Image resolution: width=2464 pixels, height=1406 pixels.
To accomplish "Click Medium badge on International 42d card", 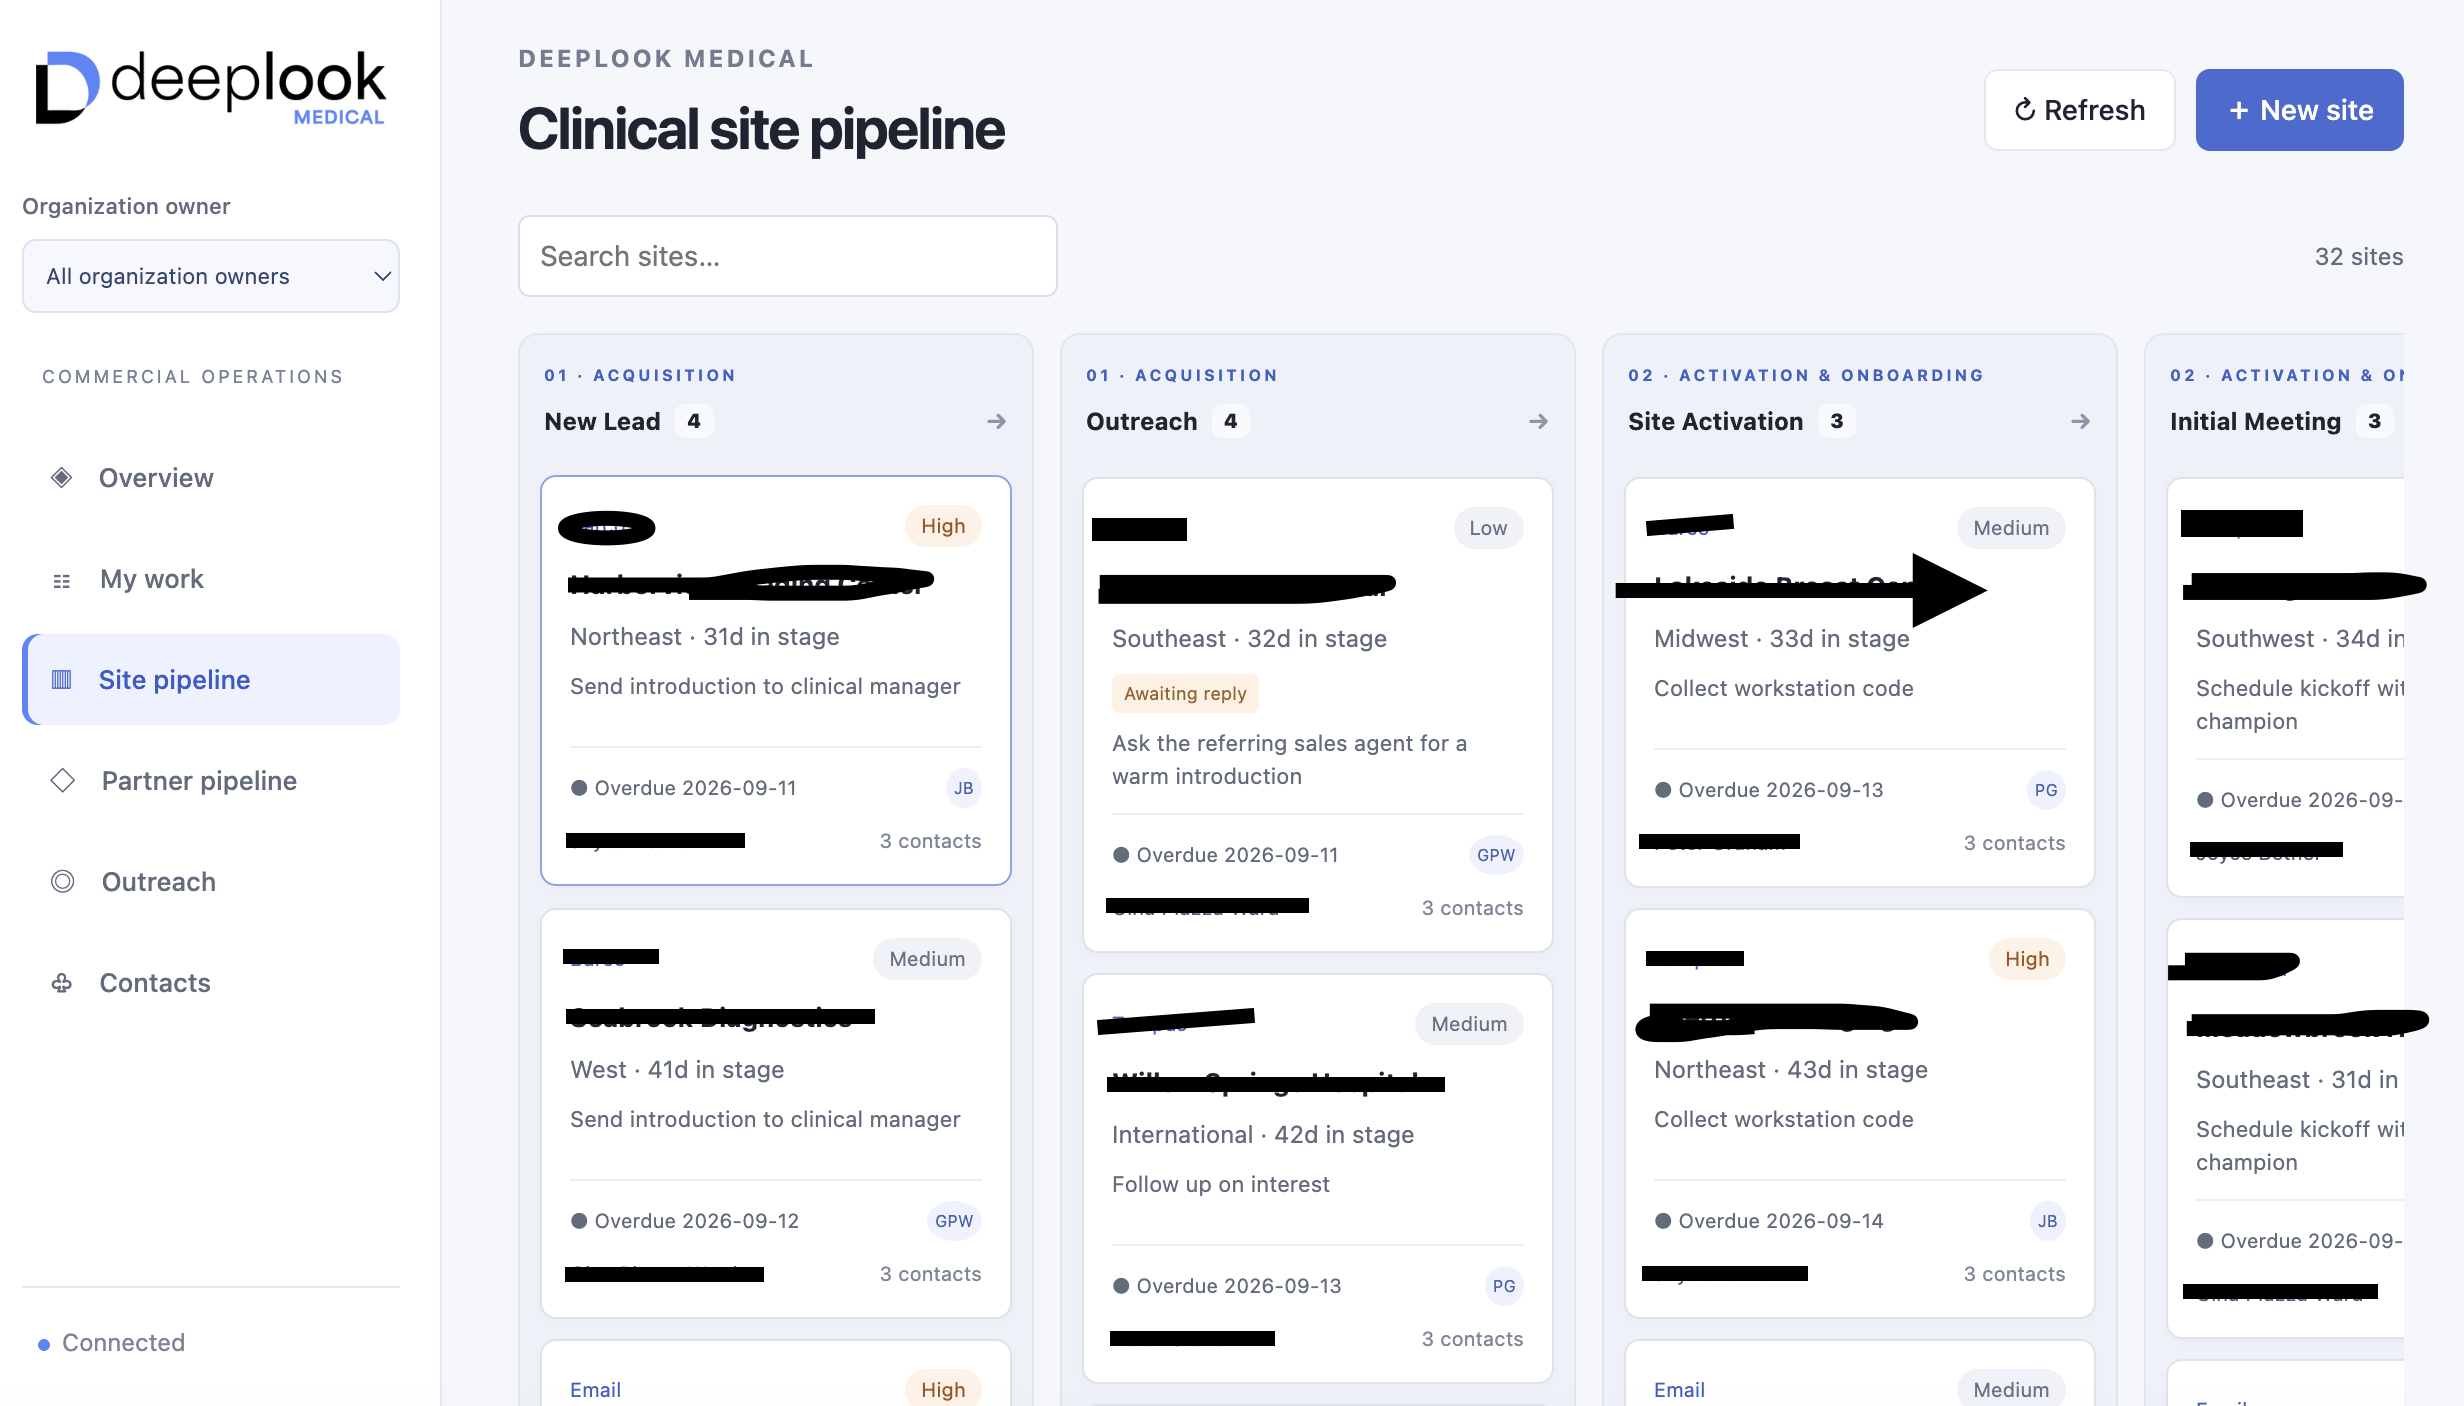I will point(1469,1024).
